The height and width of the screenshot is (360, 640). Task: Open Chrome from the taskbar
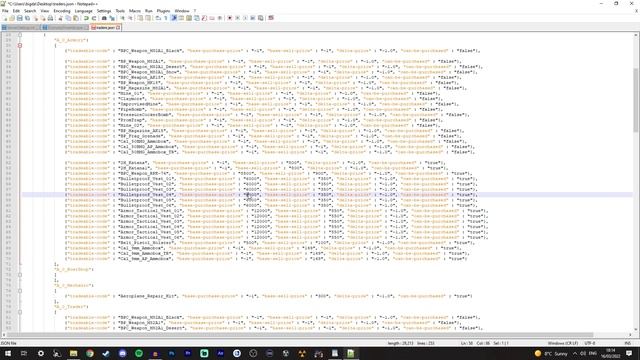tap(90, 353)
